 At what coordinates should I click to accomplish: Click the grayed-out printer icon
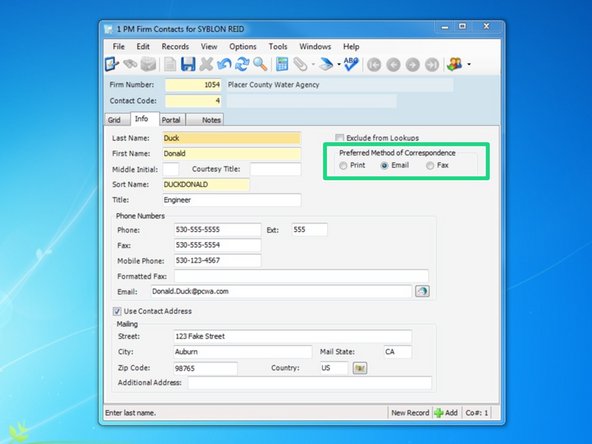point(148,64)
